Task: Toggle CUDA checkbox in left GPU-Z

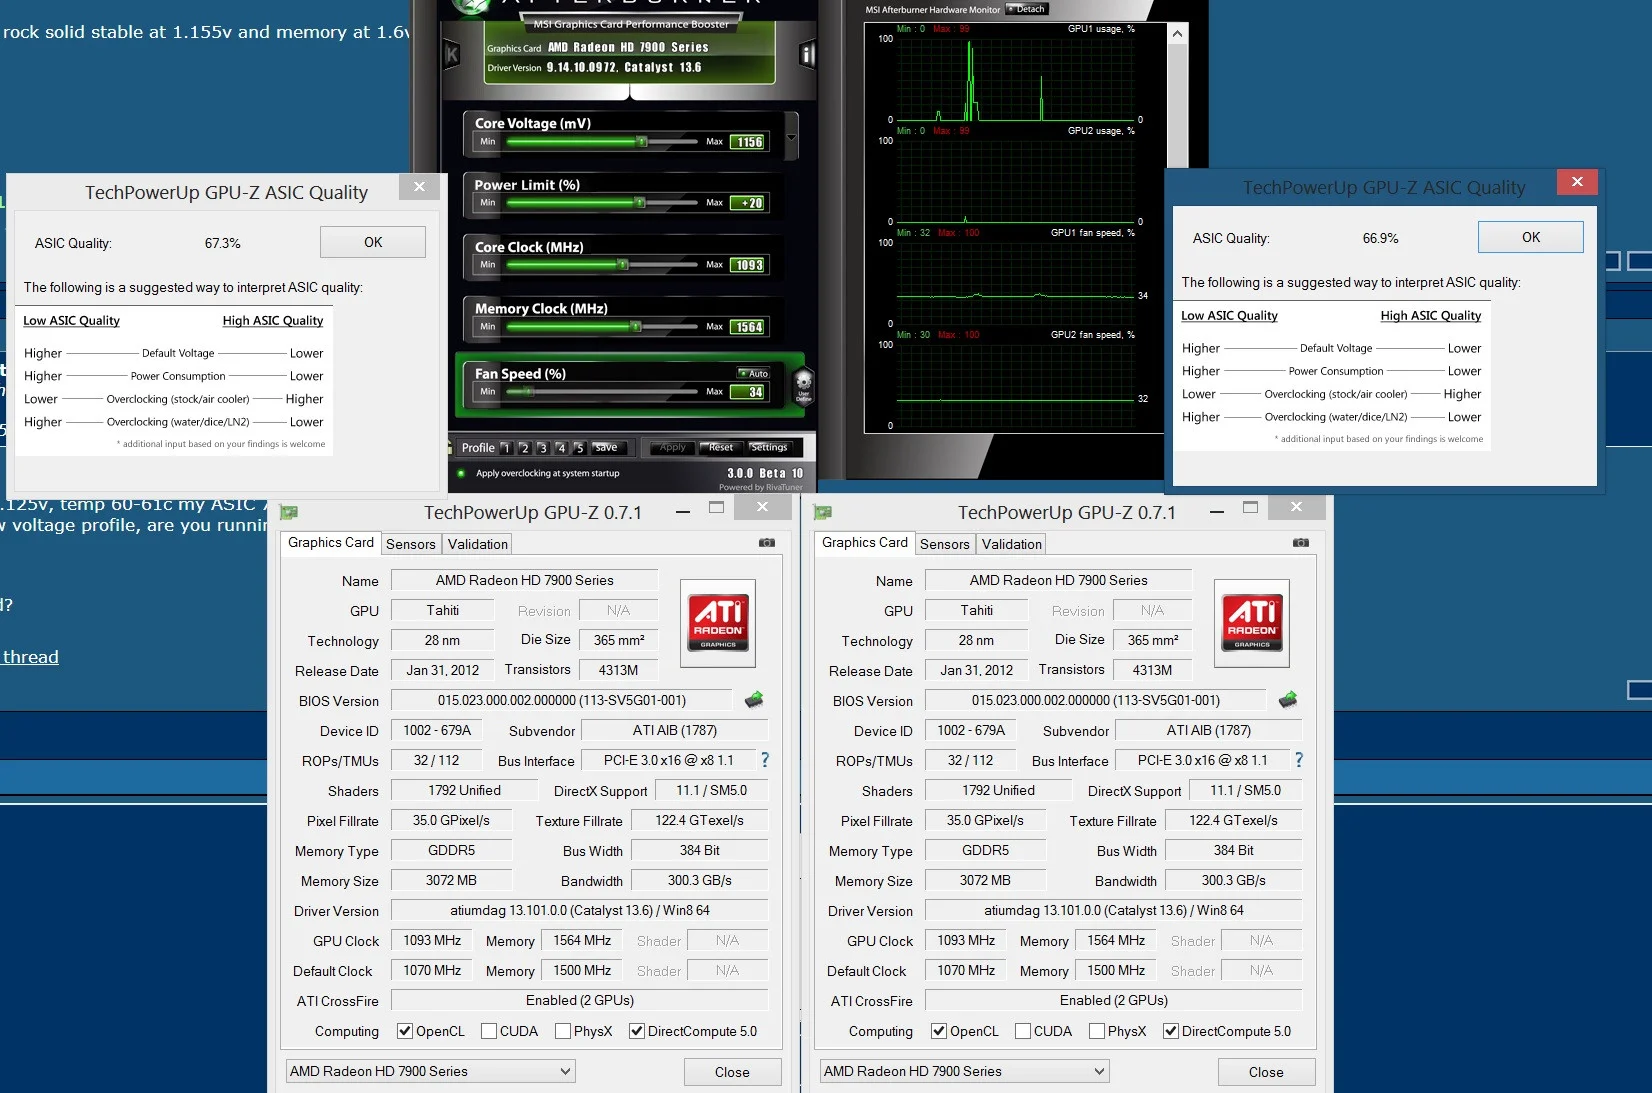Action: tap(489, 1031)
